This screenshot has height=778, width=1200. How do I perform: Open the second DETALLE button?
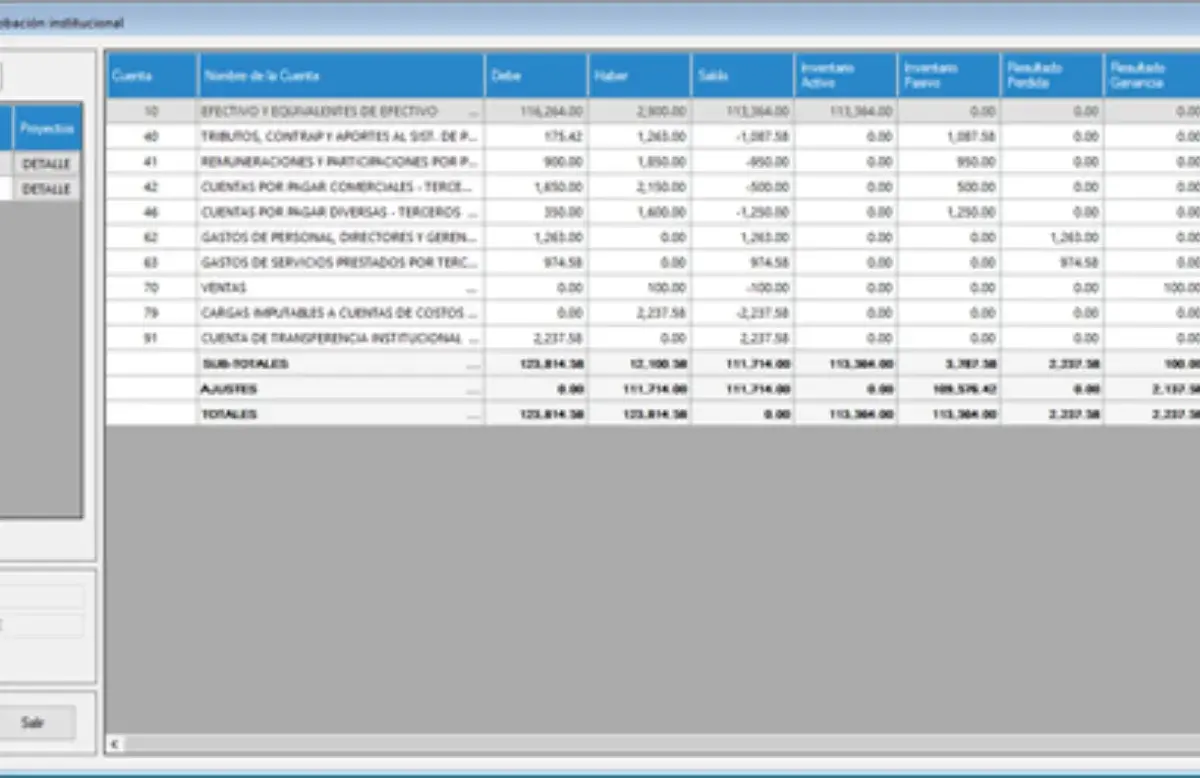(x=47, y=189)
